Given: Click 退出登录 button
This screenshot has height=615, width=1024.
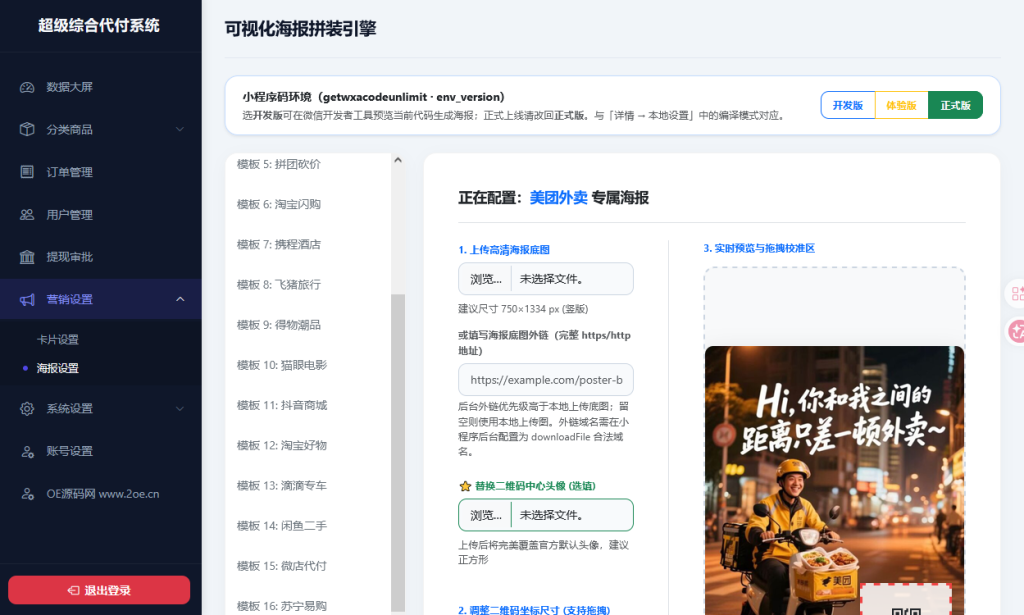Looking at the screenshot, I should click(x=99, y=590).
